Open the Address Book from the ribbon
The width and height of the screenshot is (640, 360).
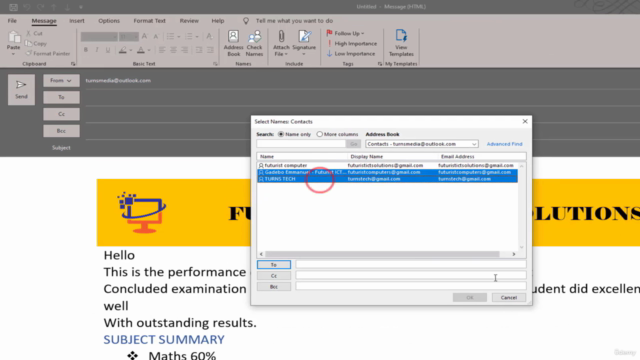233,43
